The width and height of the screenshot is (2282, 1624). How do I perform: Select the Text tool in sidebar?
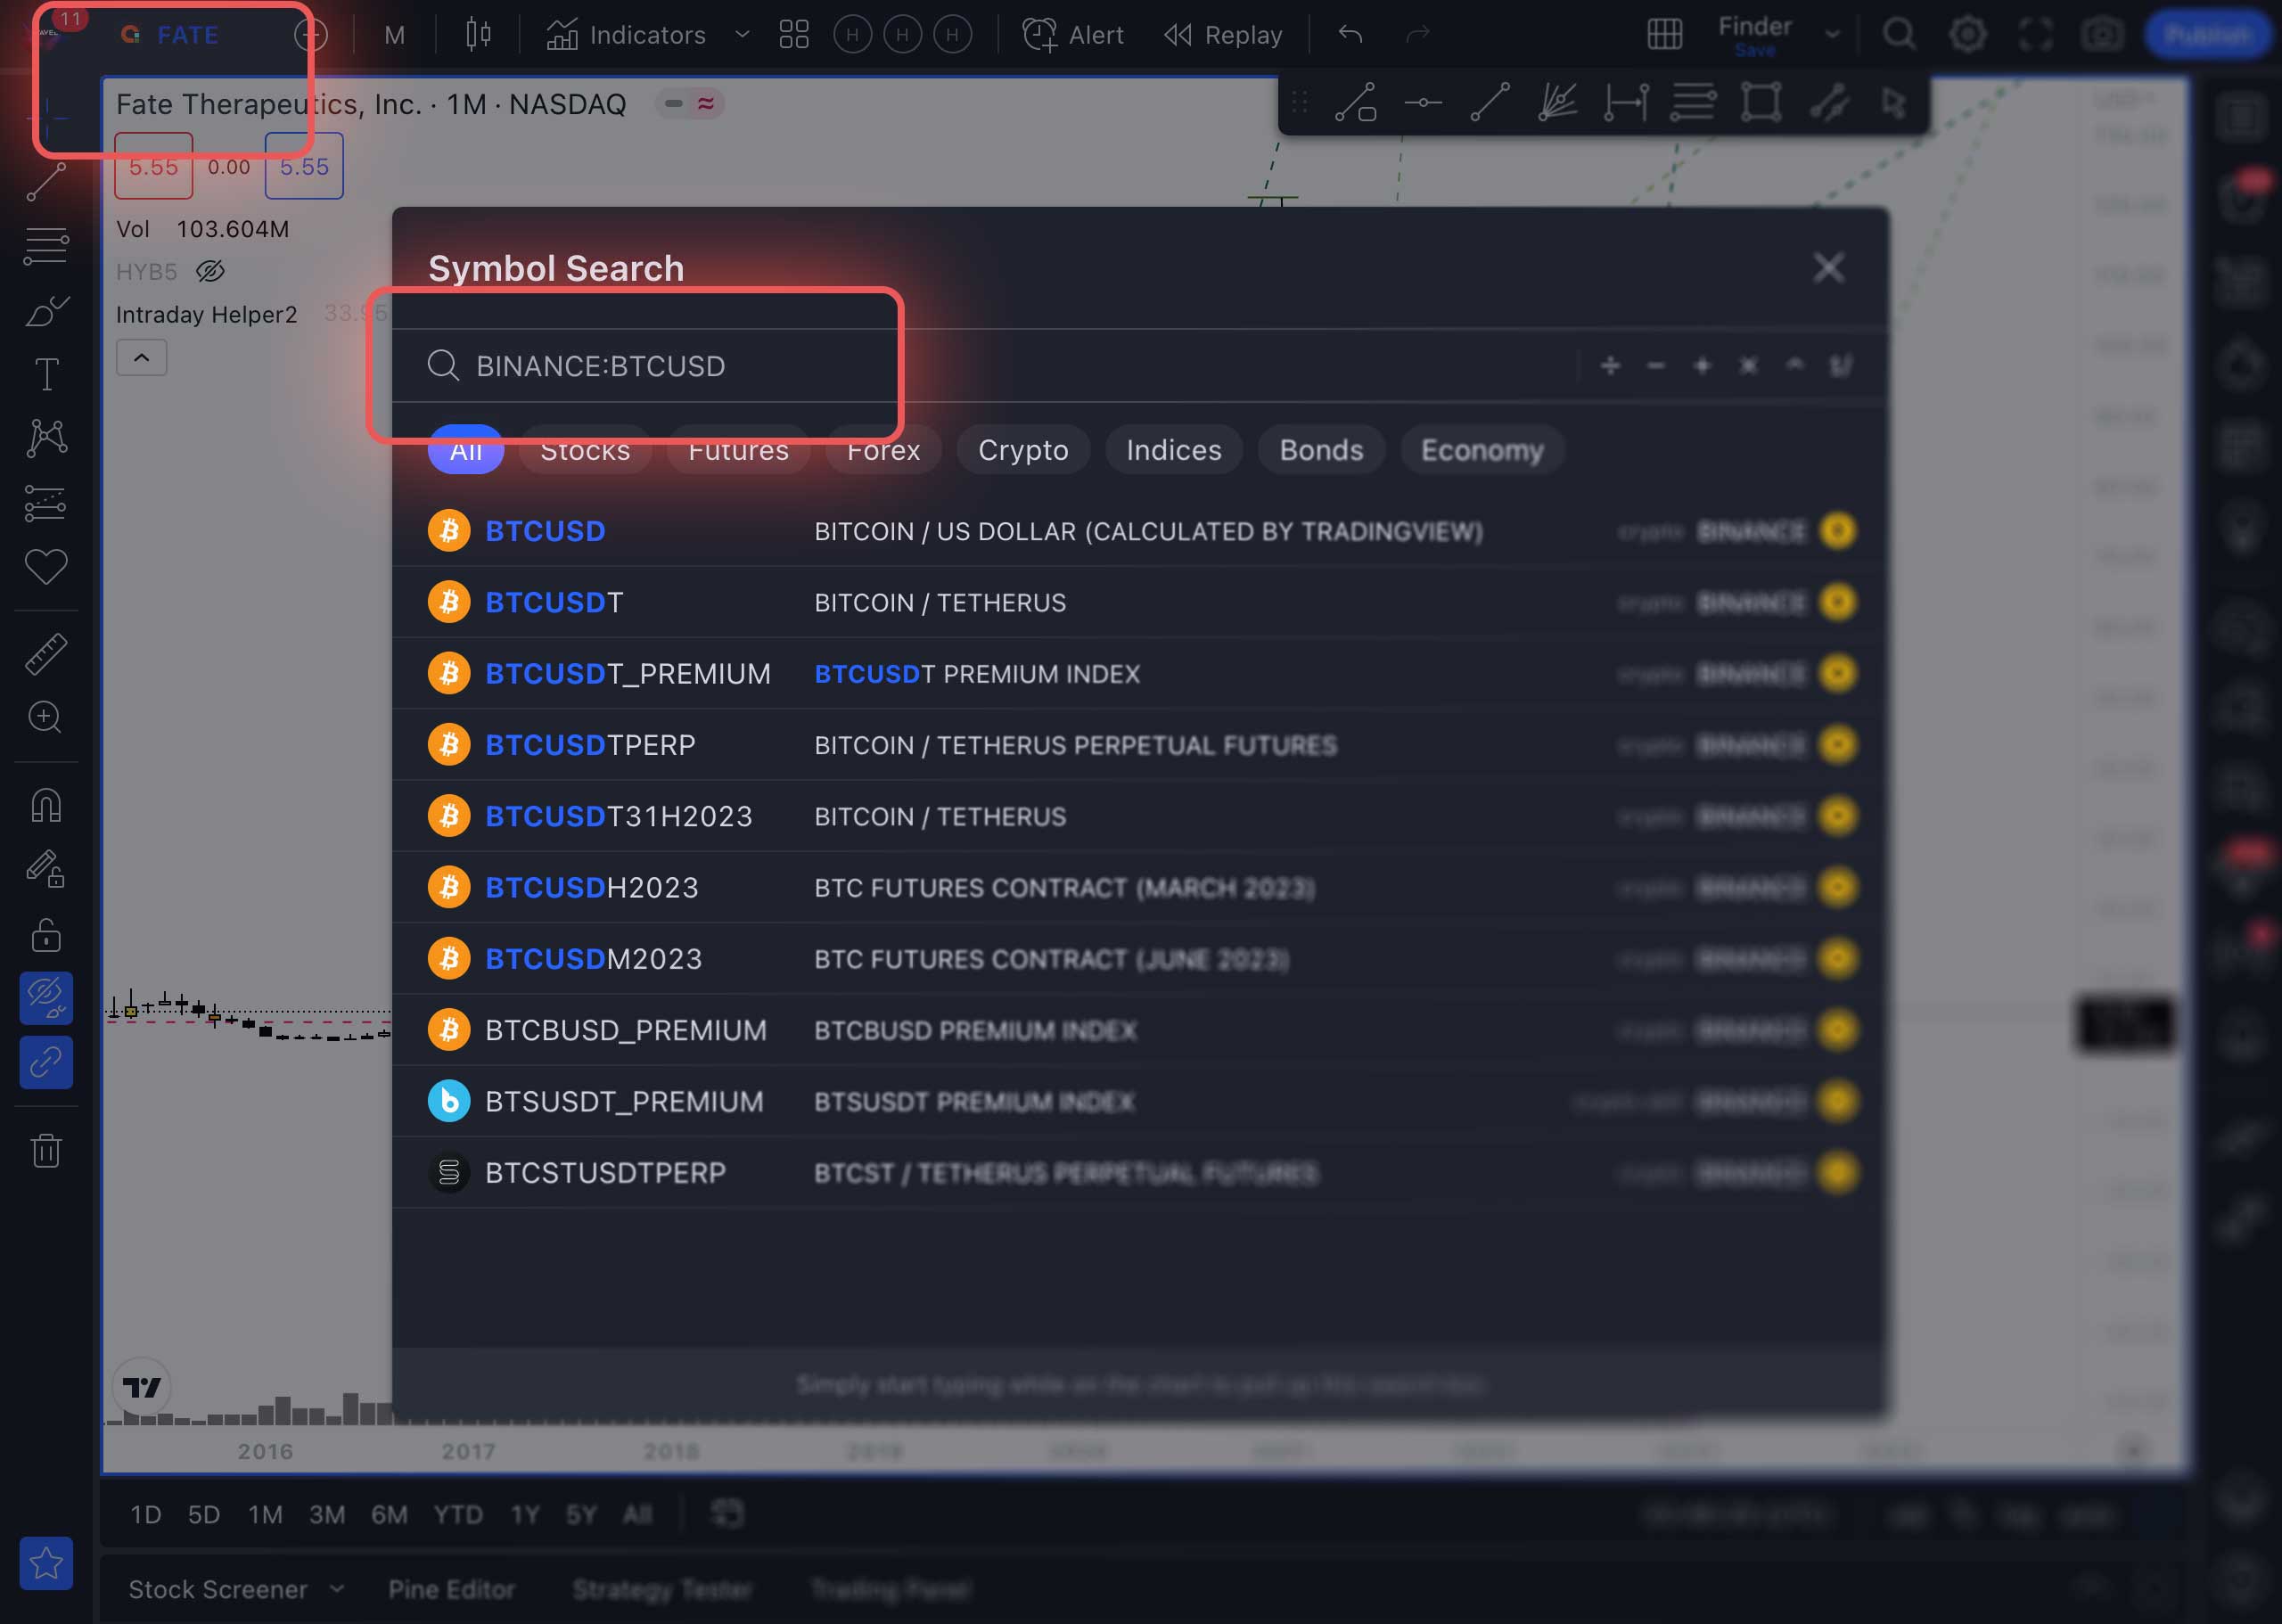coord(46,375)
